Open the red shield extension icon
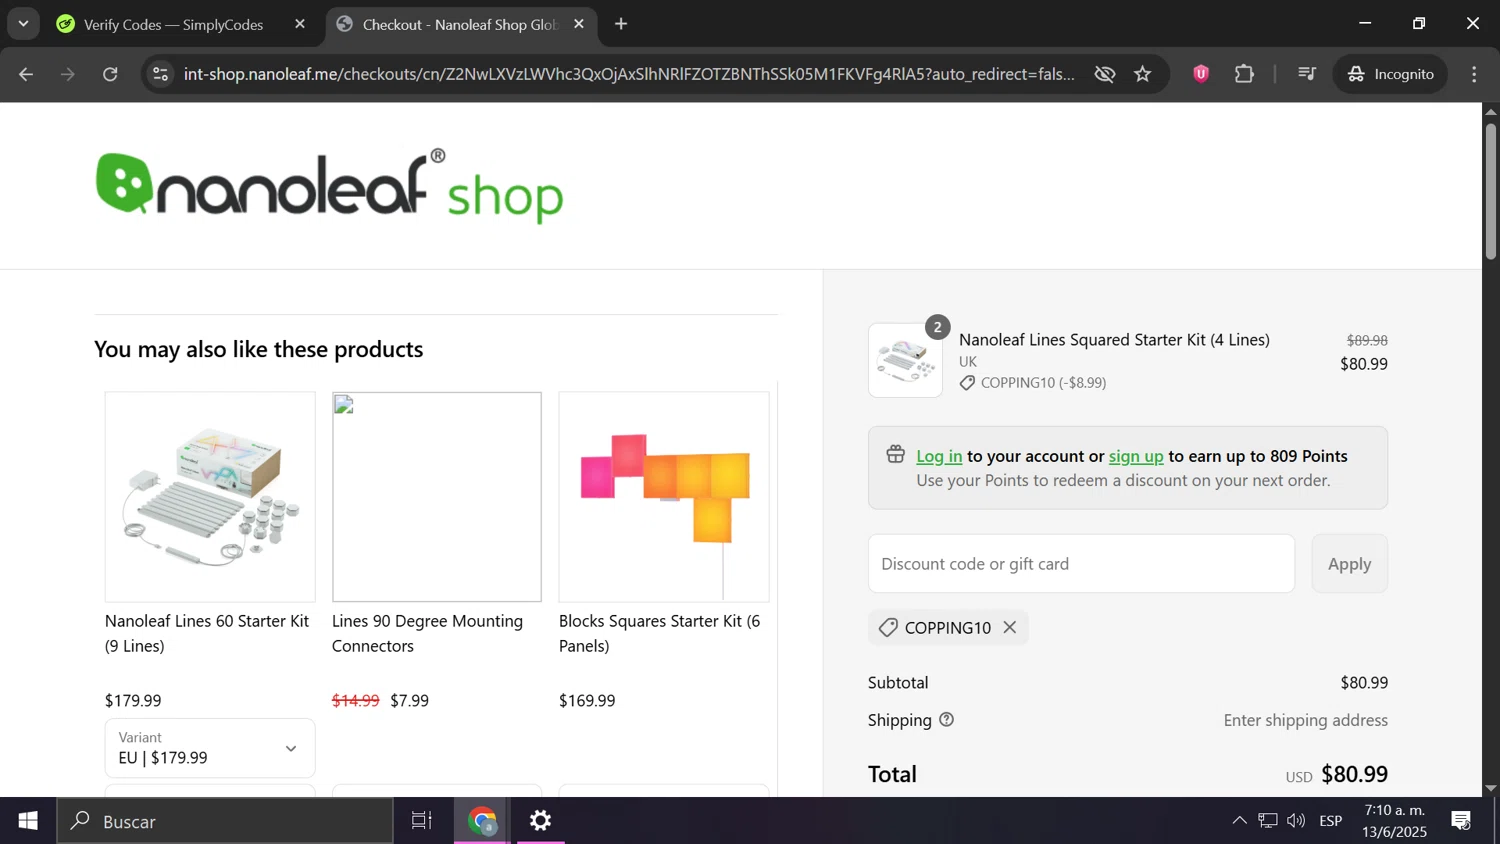Screen dimensions: 1500x844 (1201, 74)
